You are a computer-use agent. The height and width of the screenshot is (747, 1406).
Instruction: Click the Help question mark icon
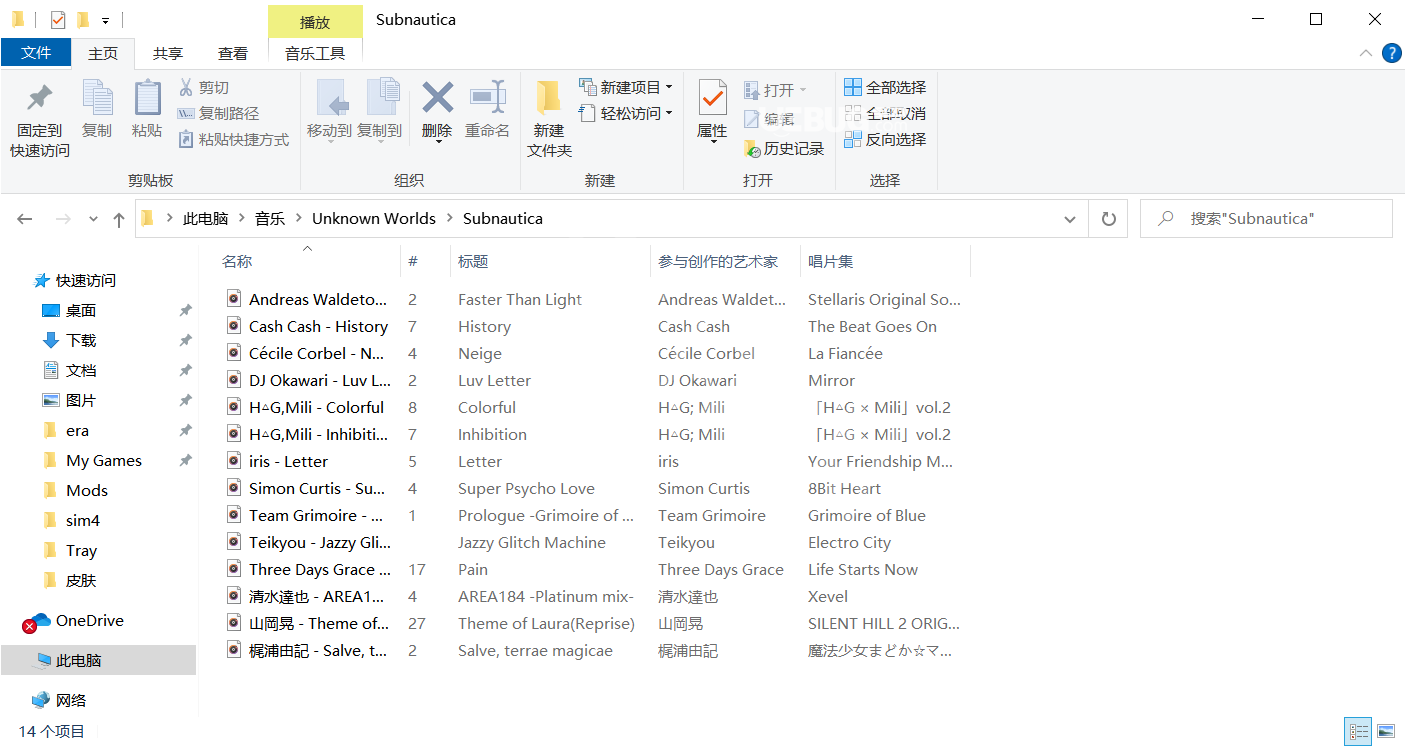(x=1391, y=54)
